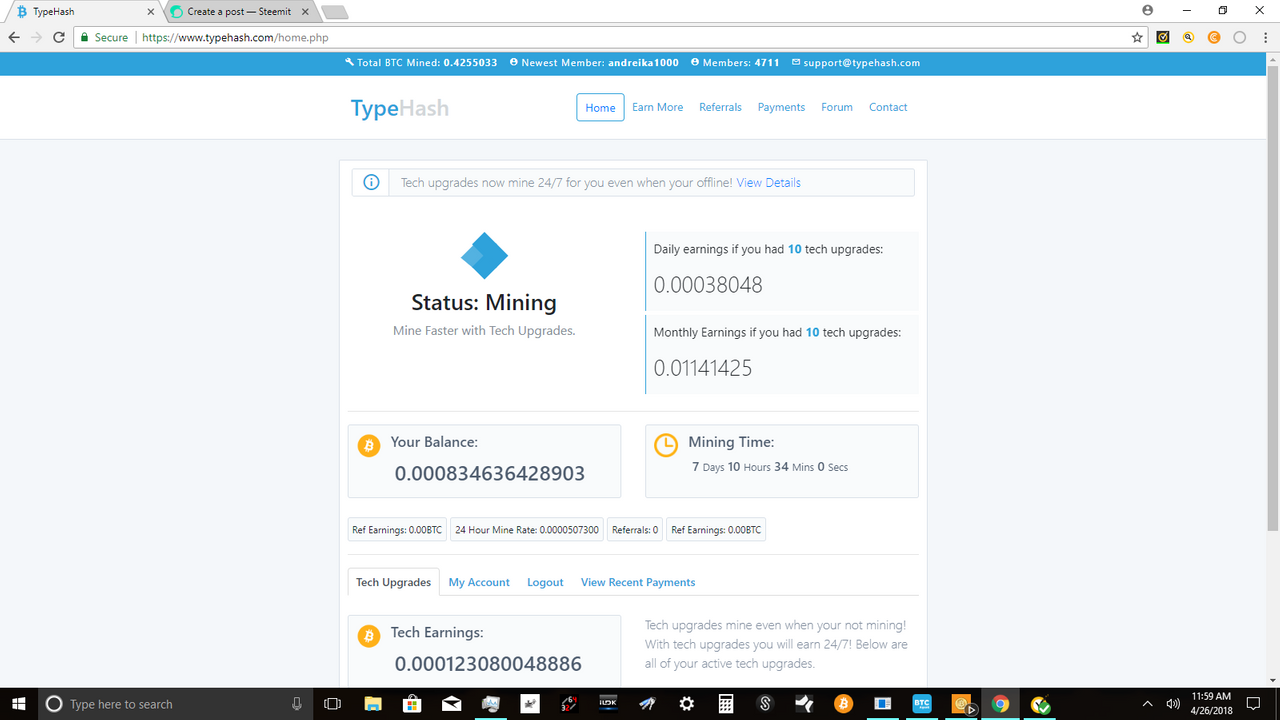Open the Earn More page
The width and height of the screenshot is (1280, 720).
pos(657,107)
